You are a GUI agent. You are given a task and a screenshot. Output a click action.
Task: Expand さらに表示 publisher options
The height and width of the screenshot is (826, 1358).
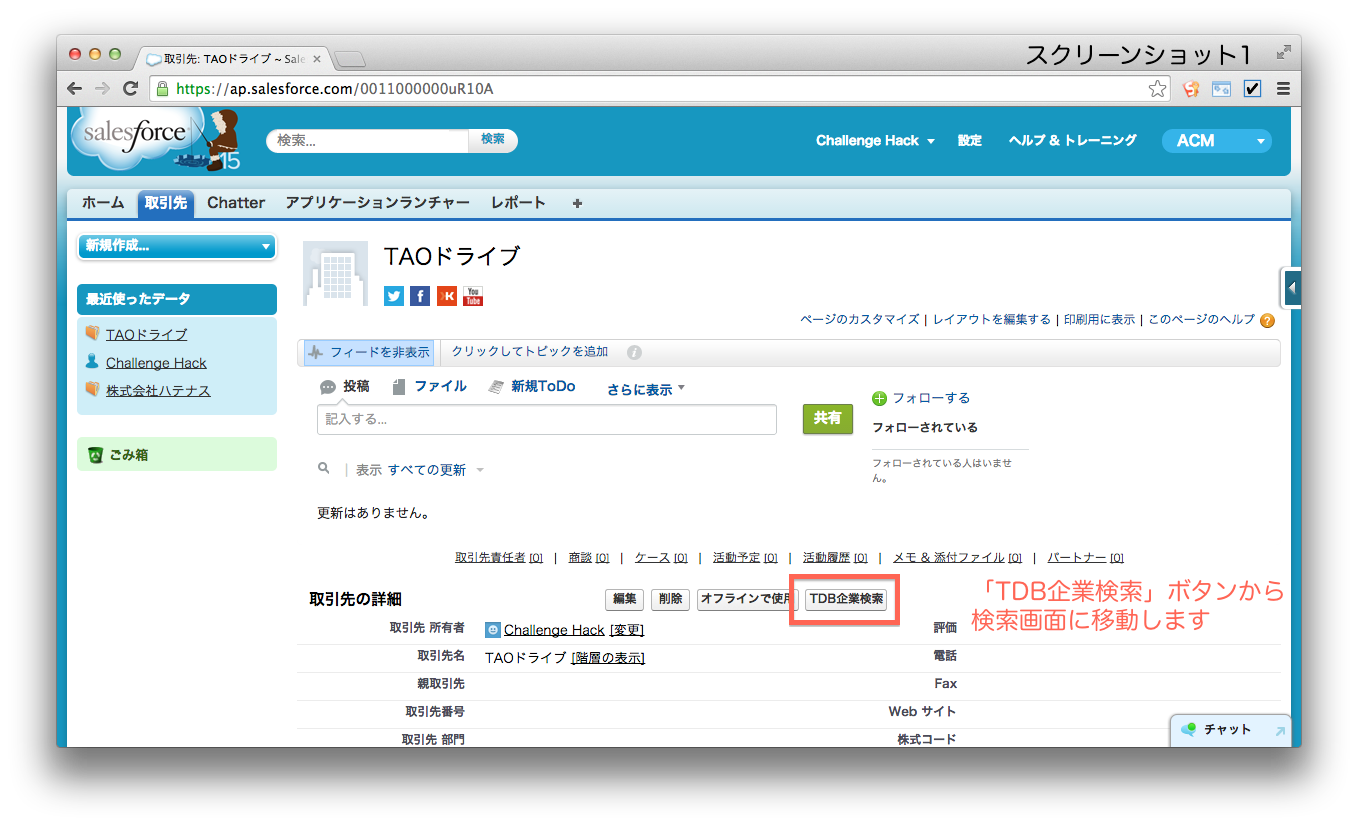click(x=646, y=389)
